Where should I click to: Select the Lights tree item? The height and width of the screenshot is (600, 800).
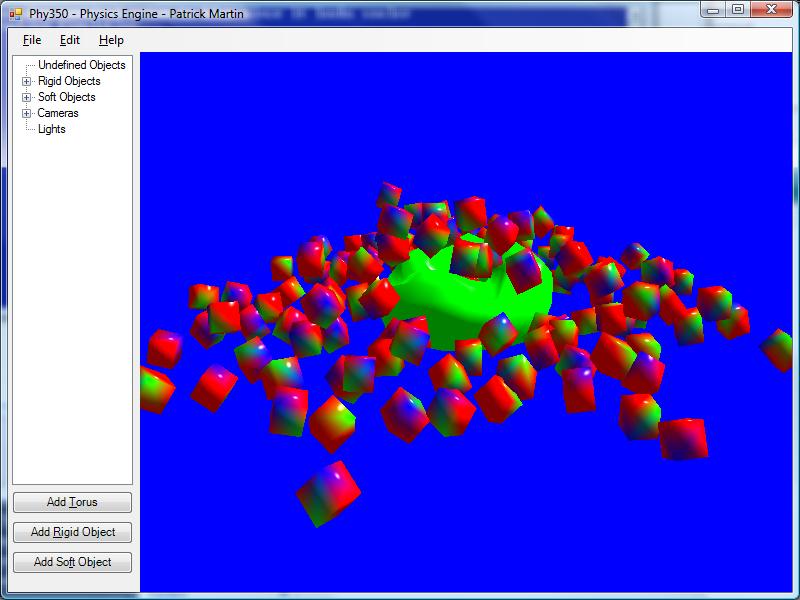pos(51,129)
